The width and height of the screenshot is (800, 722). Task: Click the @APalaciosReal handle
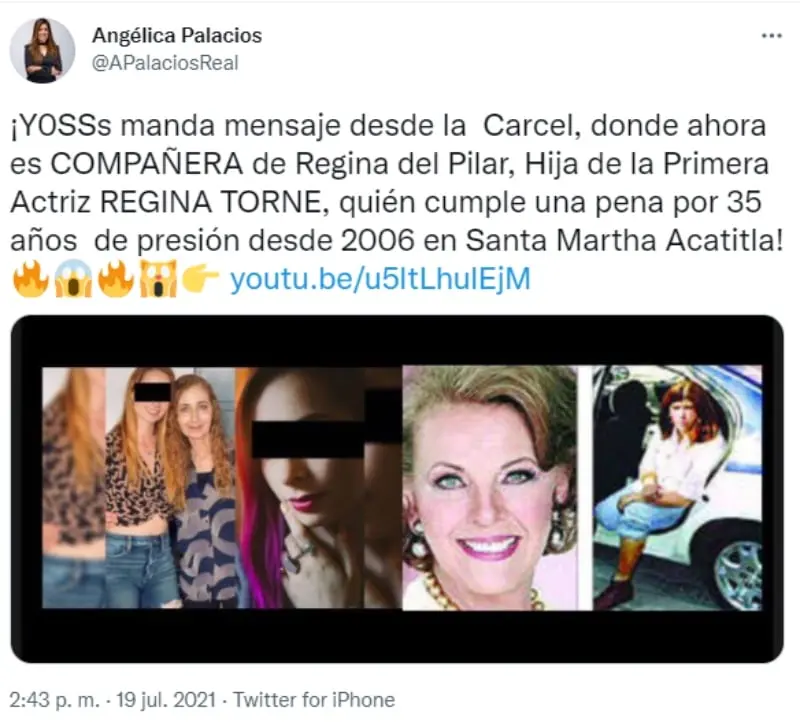point(165,63)
